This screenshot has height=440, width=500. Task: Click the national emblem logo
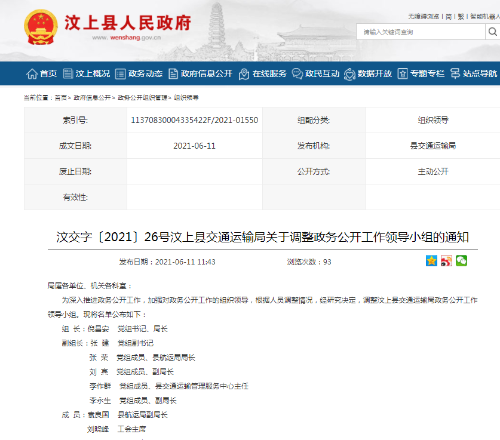41,27
